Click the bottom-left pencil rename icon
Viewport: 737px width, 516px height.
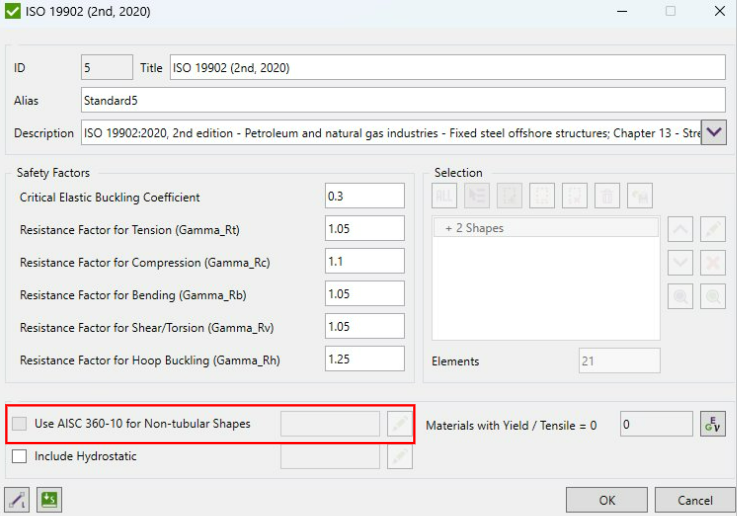click(17, 500)
